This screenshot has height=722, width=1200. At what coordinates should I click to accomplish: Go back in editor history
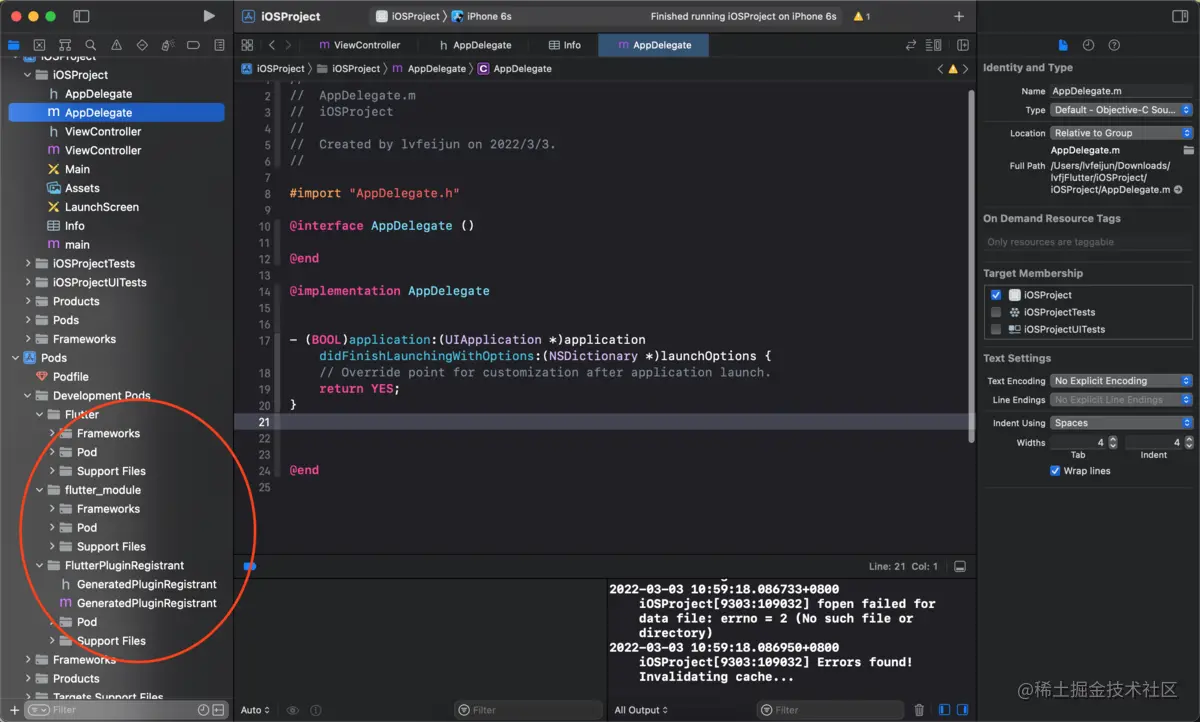point(272,45)
